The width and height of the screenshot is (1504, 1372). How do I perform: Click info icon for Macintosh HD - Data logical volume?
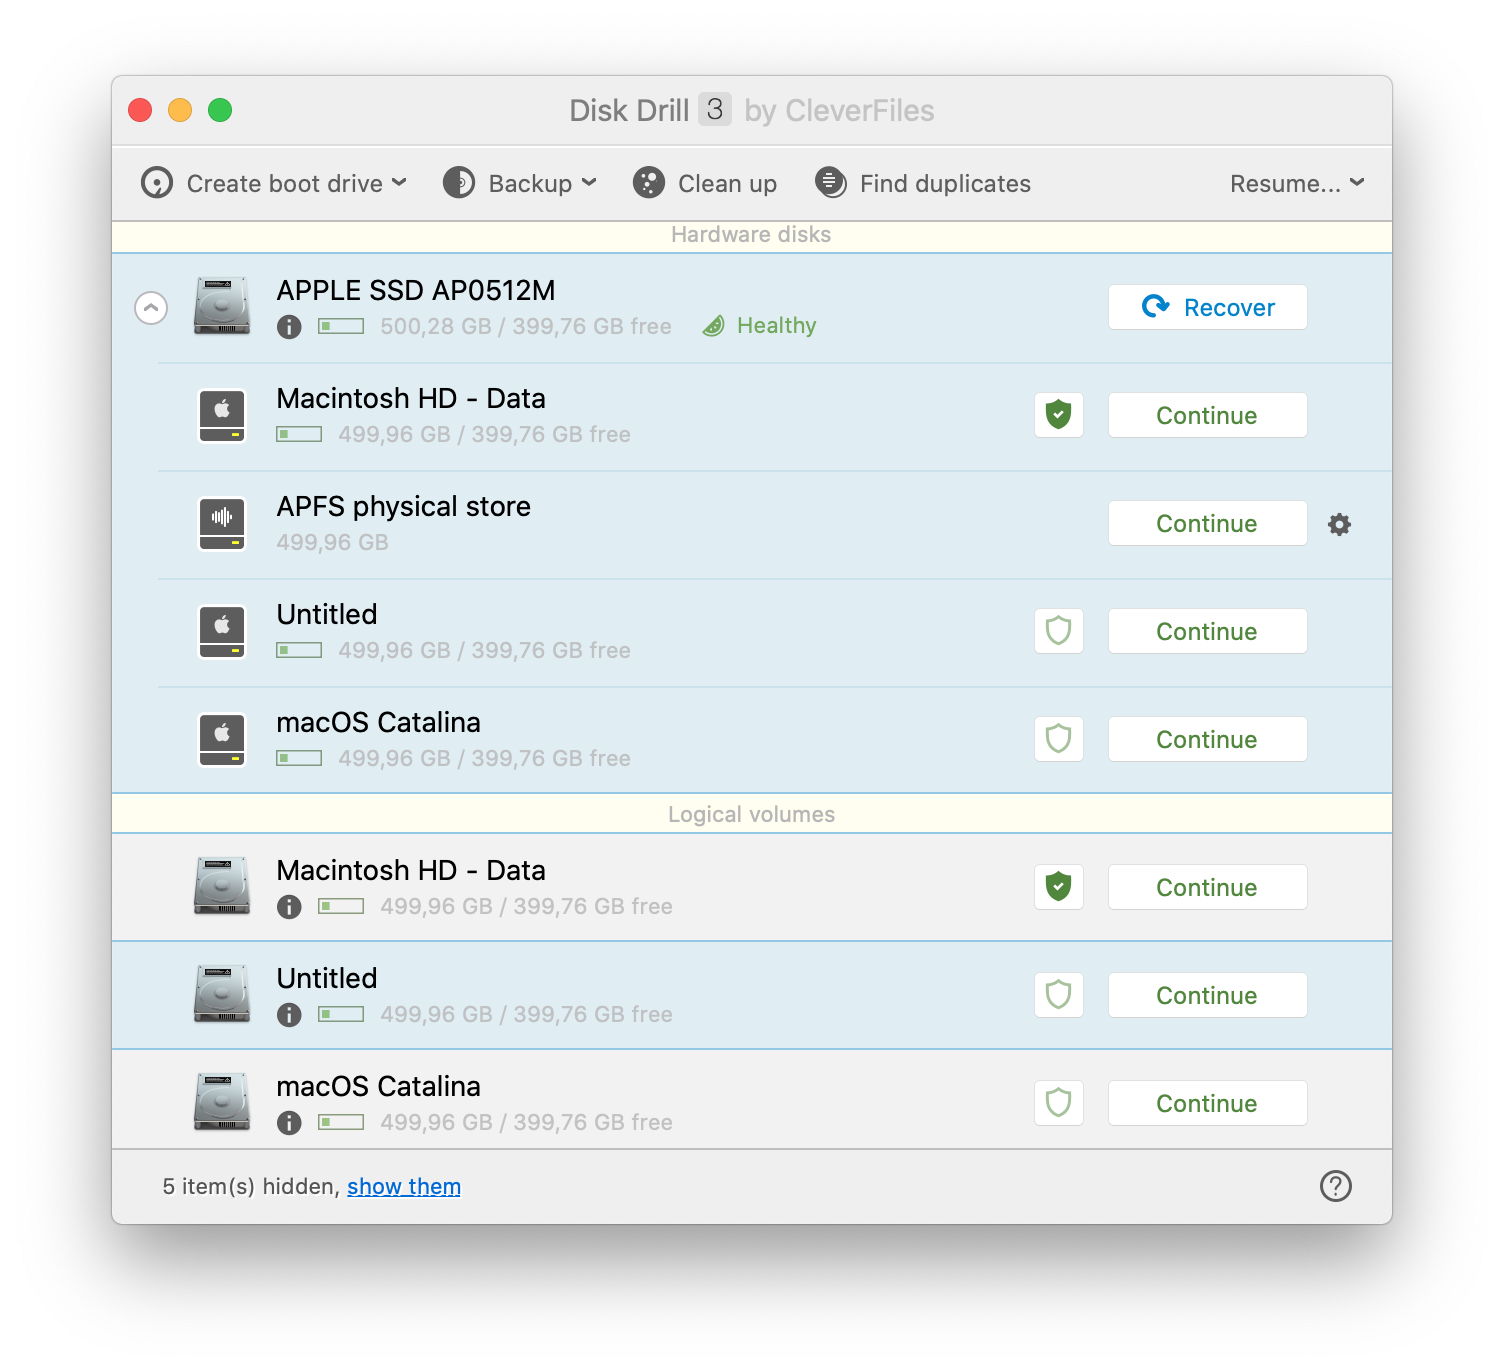[289, 907]
